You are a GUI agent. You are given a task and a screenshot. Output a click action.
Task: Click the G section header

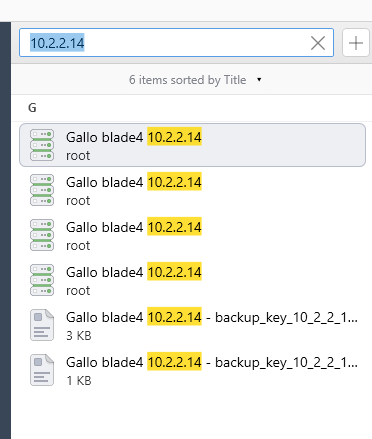pos(32,108)
